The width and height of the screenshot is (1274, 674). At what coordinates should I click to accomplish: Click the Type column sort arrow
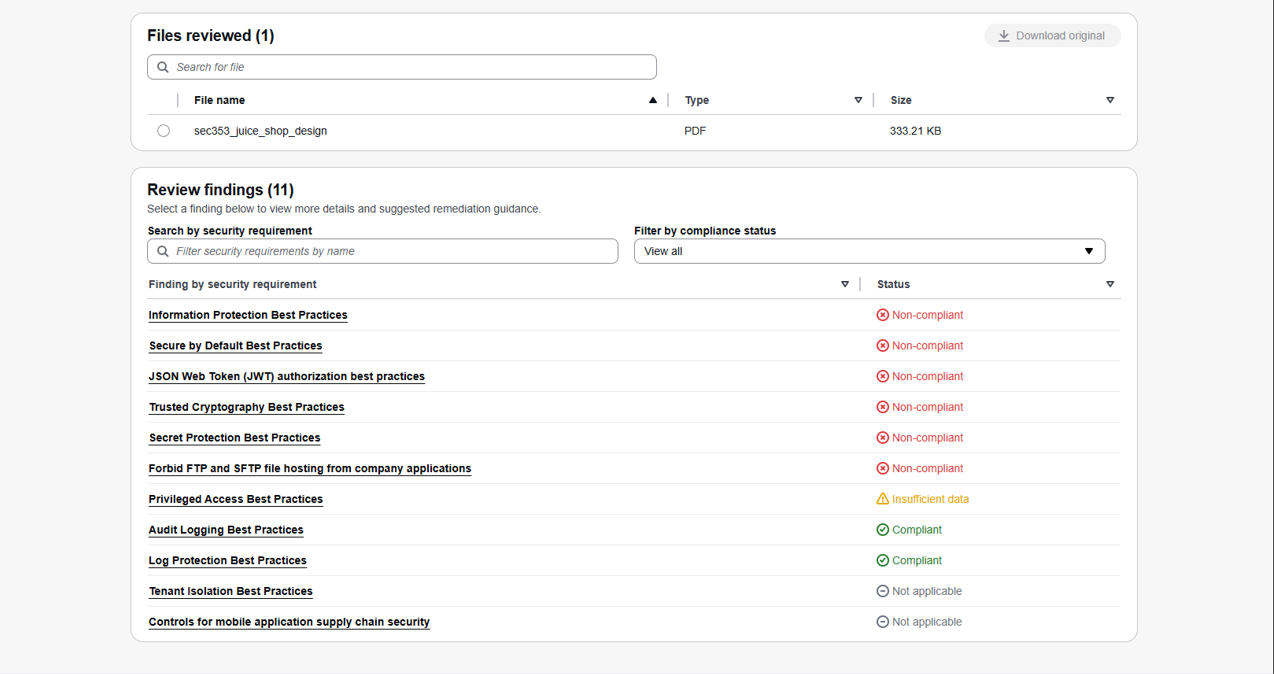pyautogui.click(x=858, y=100)
